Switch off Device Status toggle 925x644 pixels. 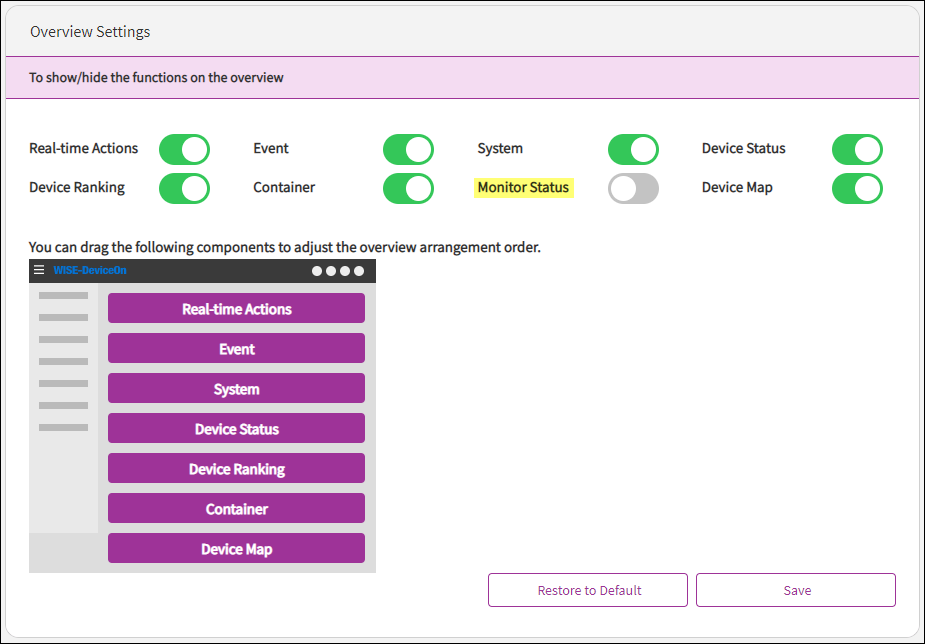coord(857,150)
